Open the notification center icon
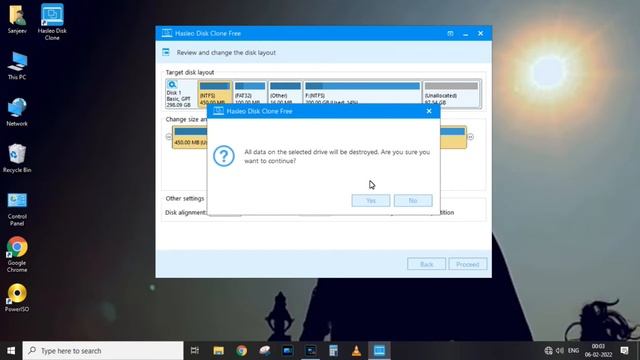The height and width of the screenshot is (360, 640). point(624,351)
